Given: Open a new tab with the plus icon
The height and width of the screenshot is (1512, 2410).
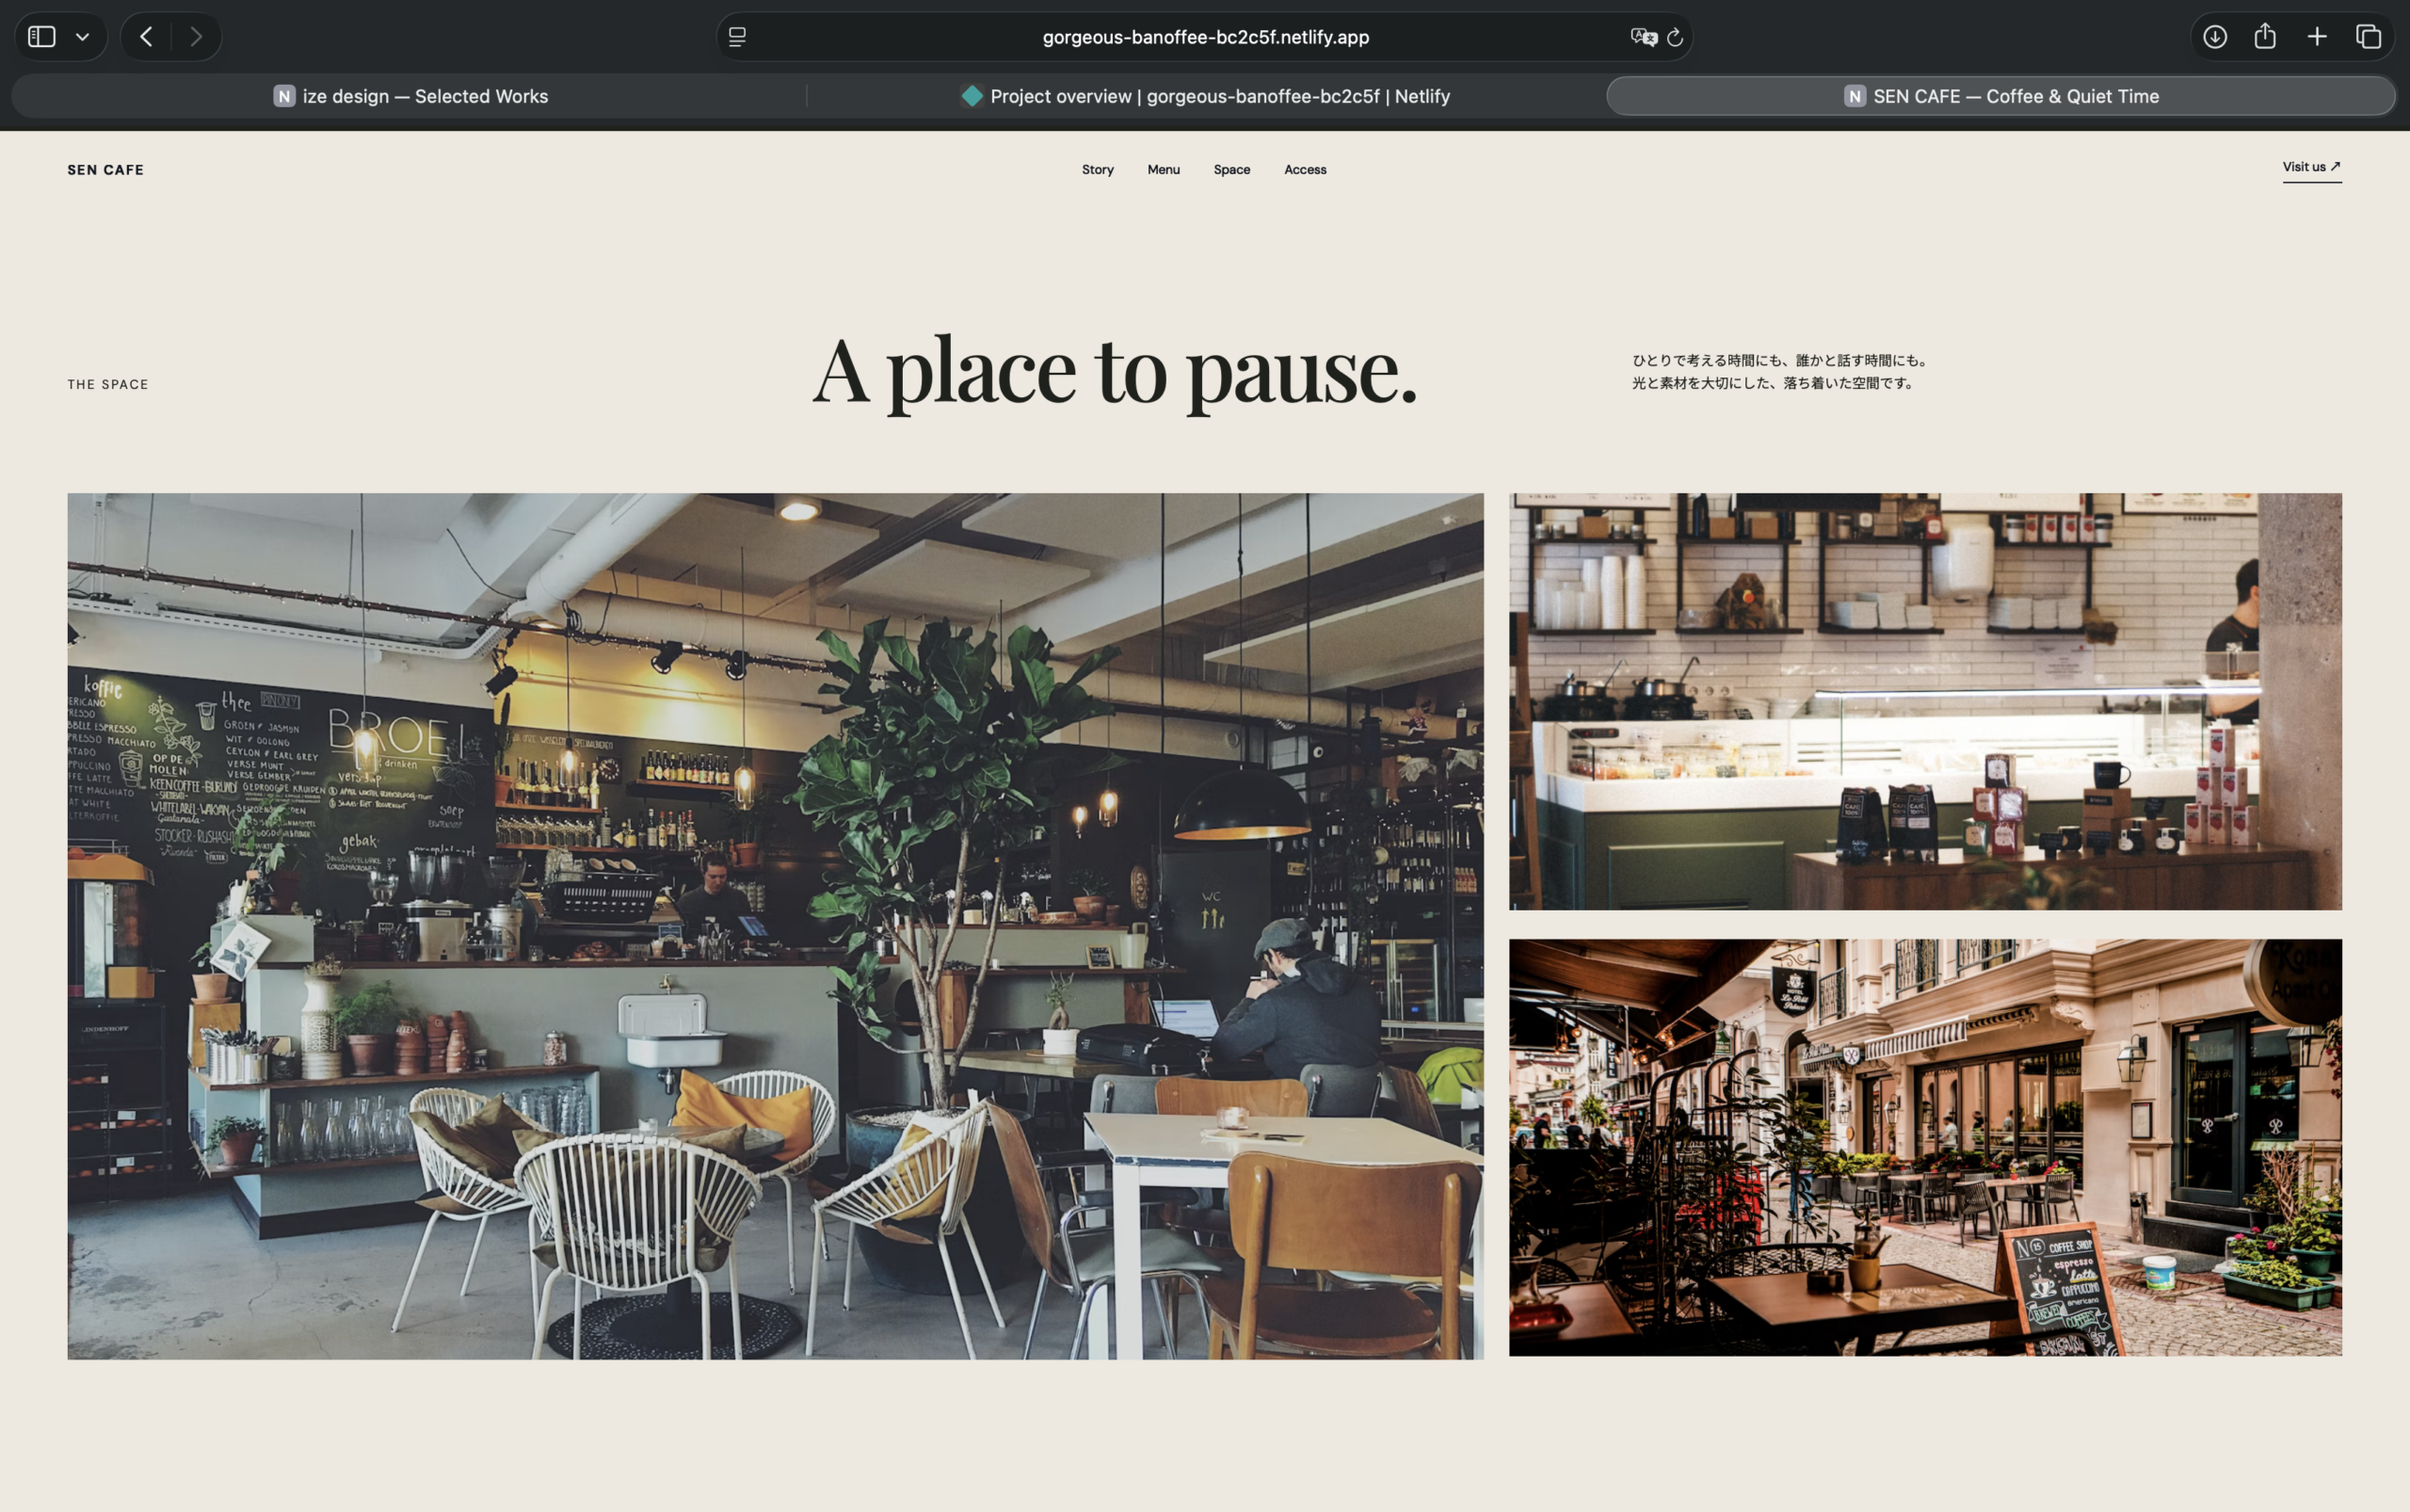Looking at the screenshot, I should pos(2317,37).
